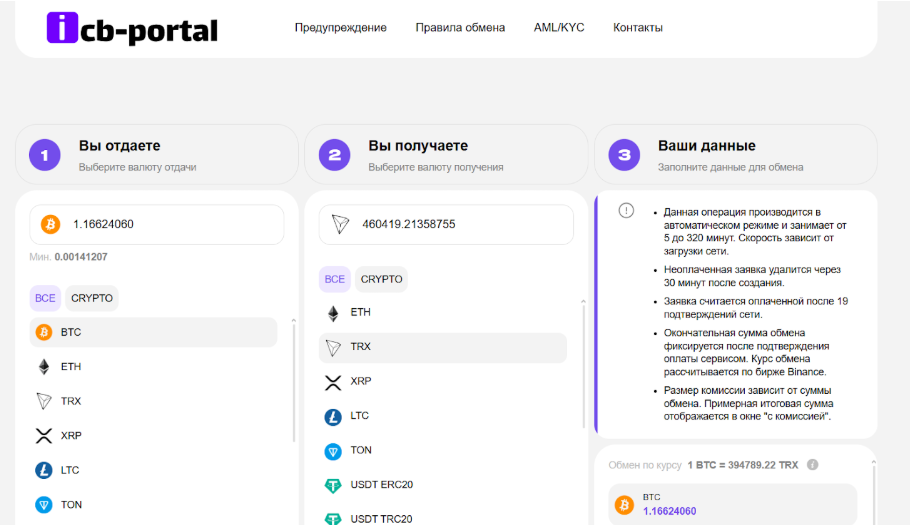Click step 3 circle icon

pyautogui.click(x=624, y=155)
